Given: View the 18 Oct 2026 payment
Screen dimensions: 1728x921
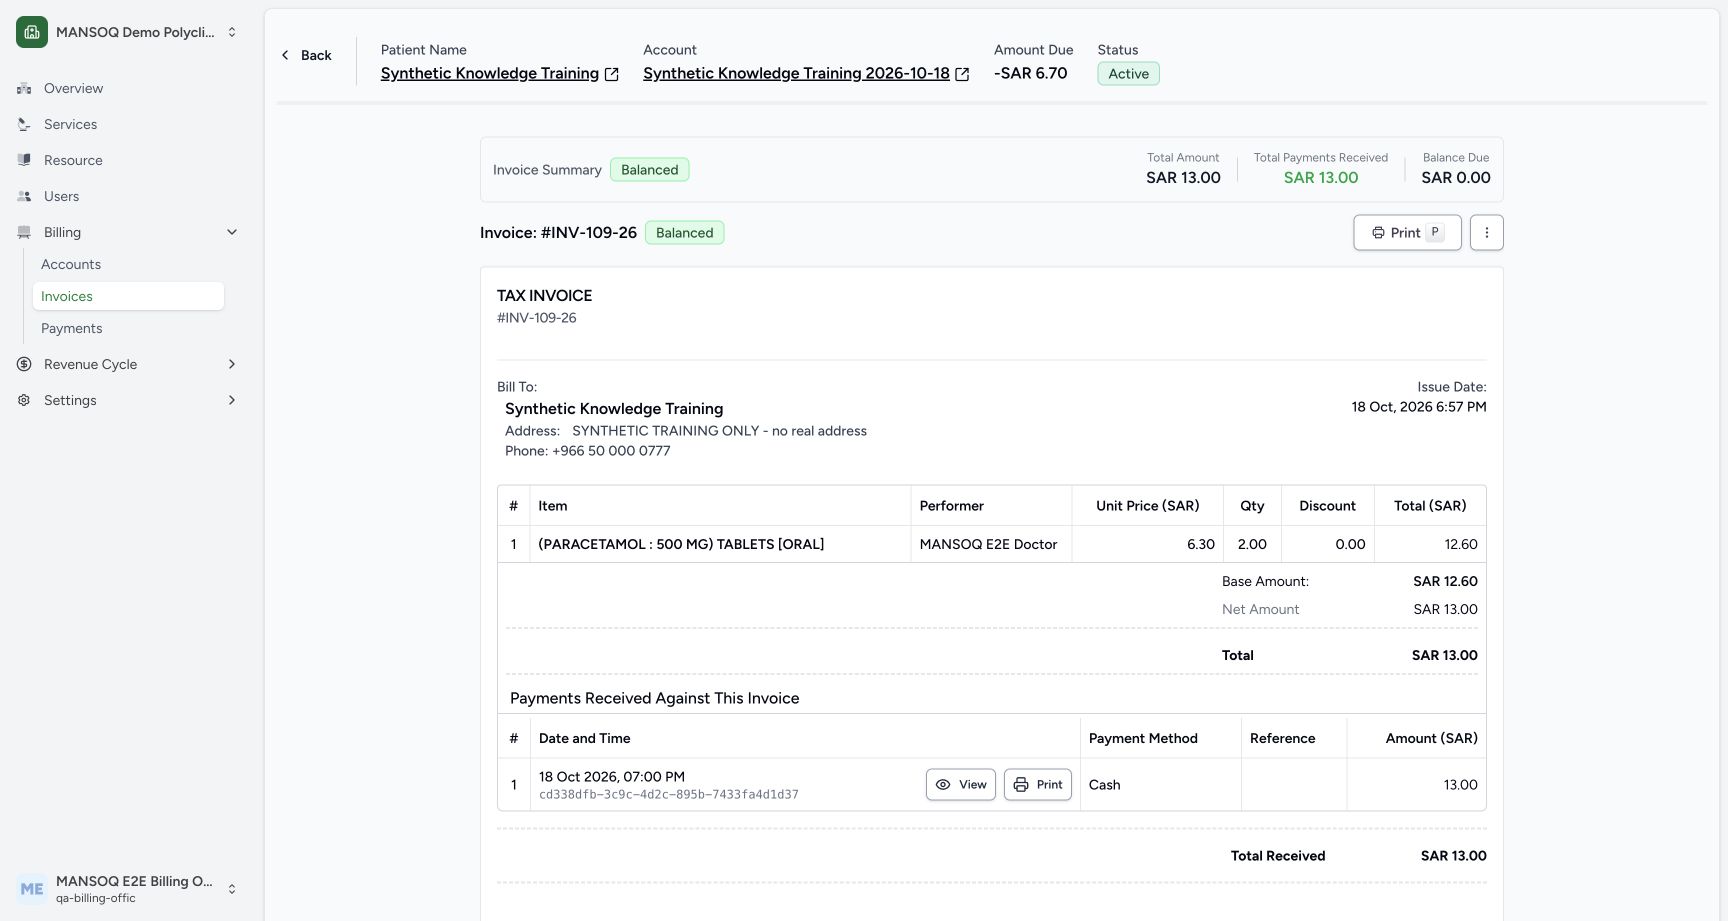Looking at the screenshot, I should pyautogui.click(x=961, y=785).
